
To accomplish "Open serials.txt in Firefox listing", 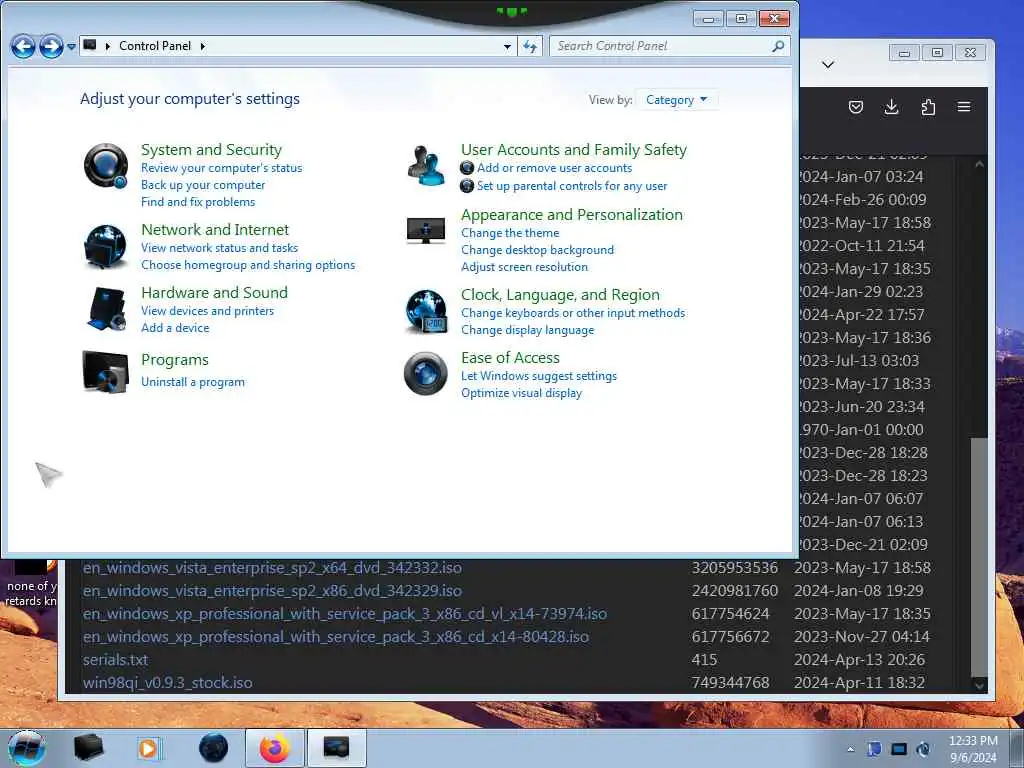I will (116, 660).
